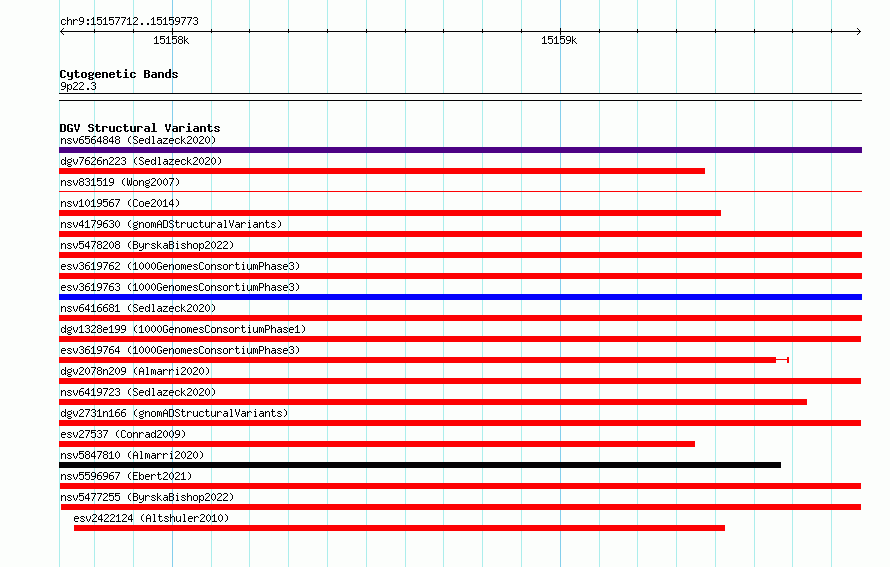Click the nsv5478208 (ByrskaBishop2022) label

click(x=147, y=245)
